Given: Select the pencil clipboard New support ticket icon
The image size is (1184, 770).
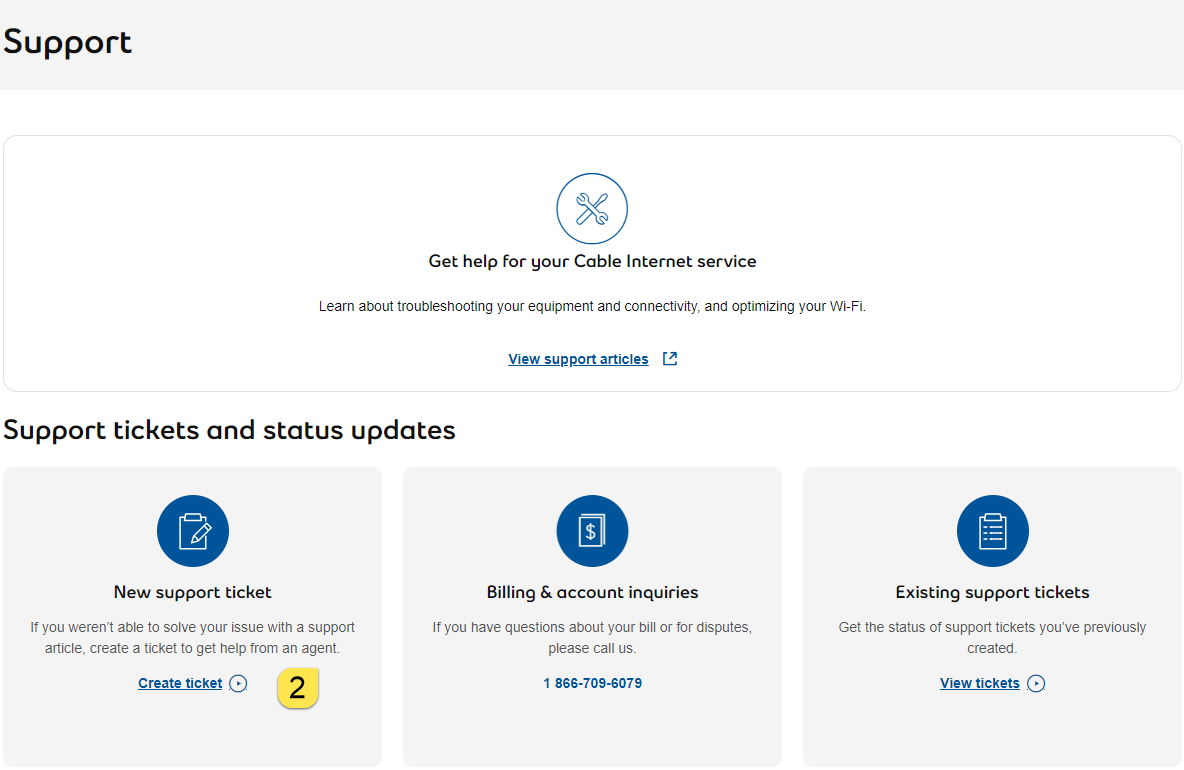Looking at the screenshot, I should click(x=192, y=530).
